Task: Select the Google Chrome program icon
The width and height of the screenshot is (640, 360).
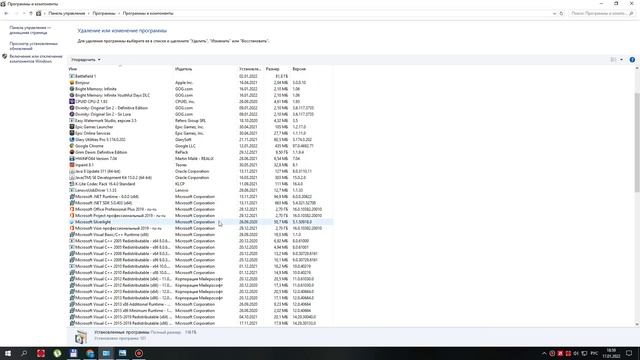Action: [x=72, y=146]
